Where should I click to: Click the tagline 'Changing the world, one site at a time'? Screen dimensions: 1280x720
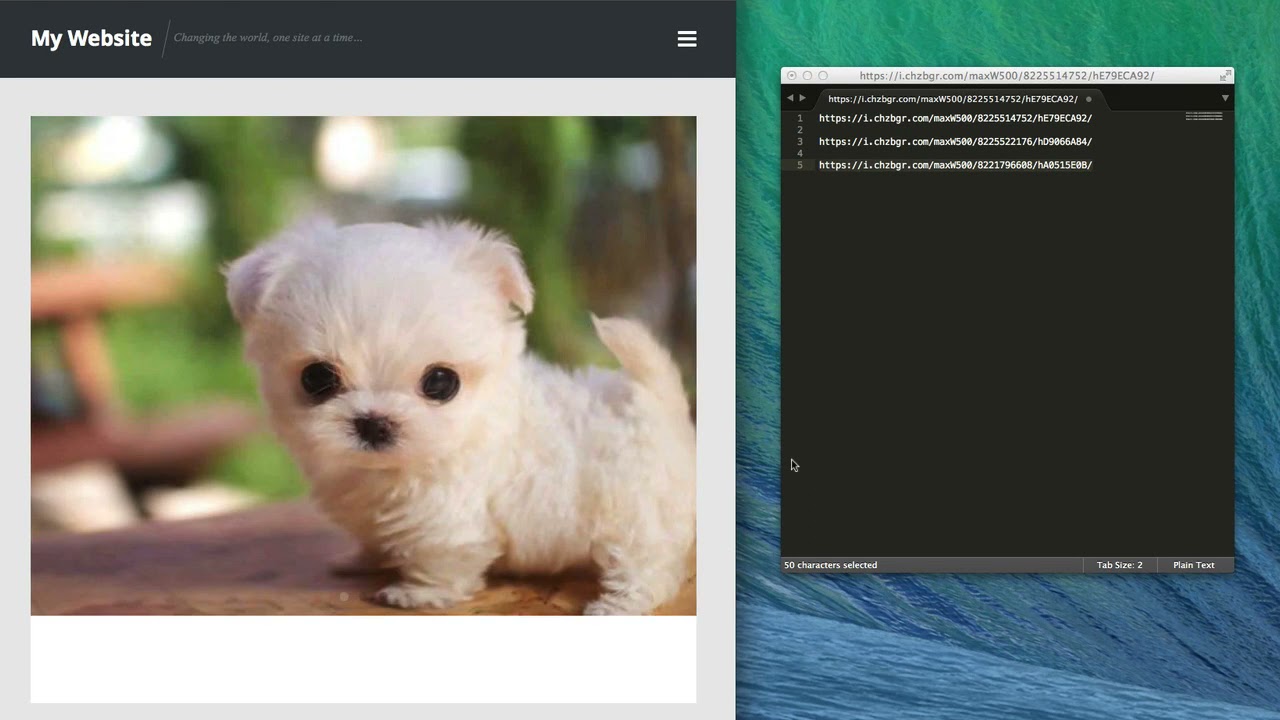coord(268,38)
